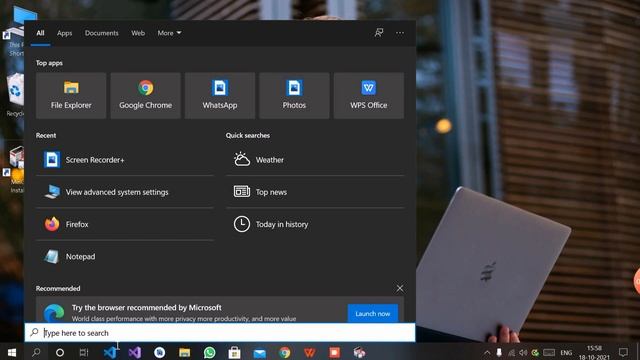This screenshot has height=360, width=640.
Task: Select the All search tab
Action: pos(40,33)
